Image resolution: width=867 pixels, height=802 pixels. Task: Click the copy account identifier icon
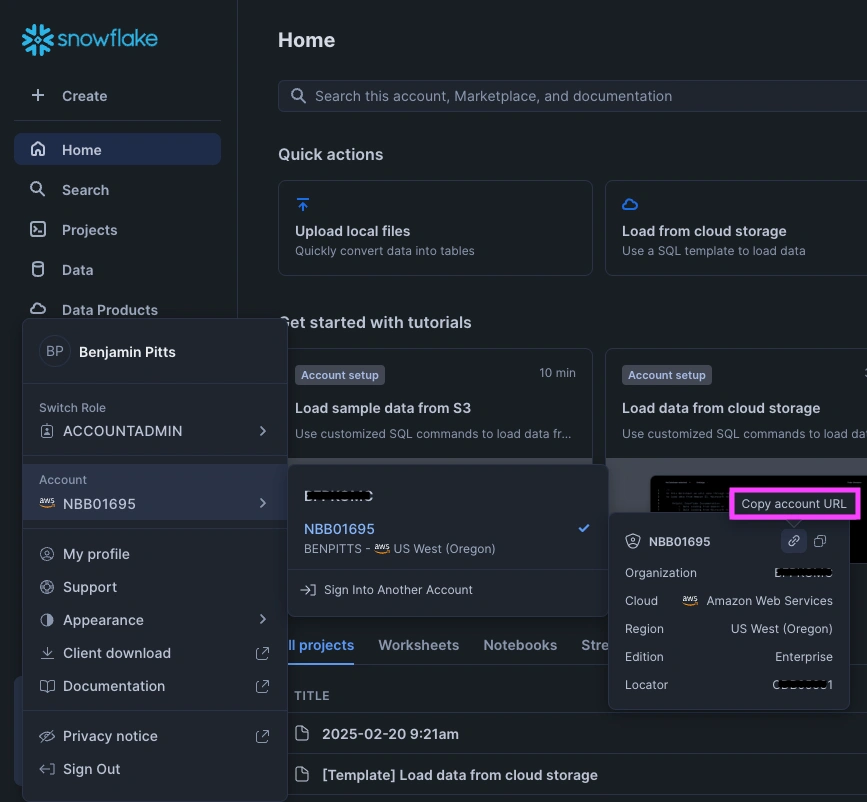click(x=820, y=540)
